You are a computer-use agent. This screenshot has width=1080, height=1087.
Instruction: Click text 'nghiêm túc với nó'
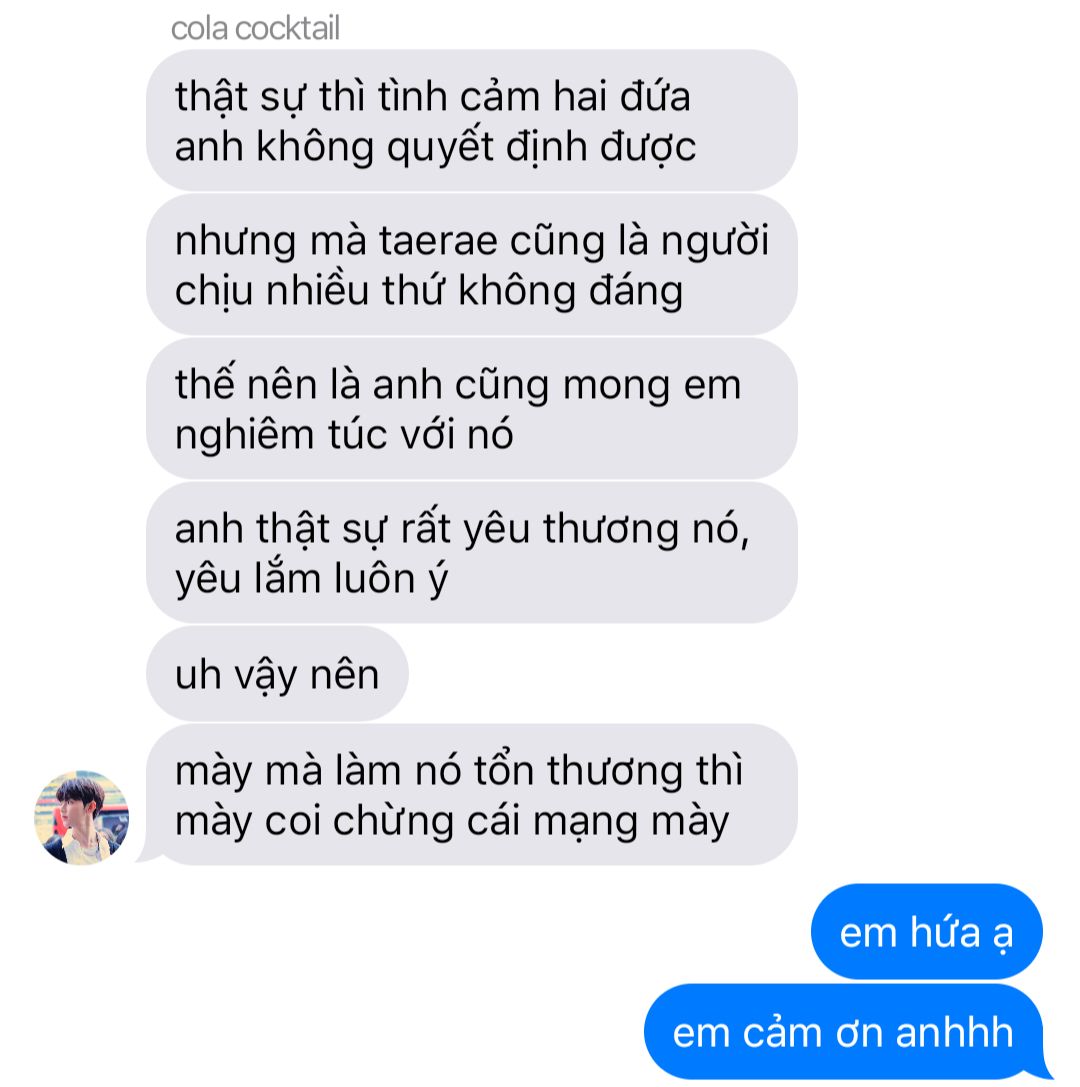coord(344,435)
